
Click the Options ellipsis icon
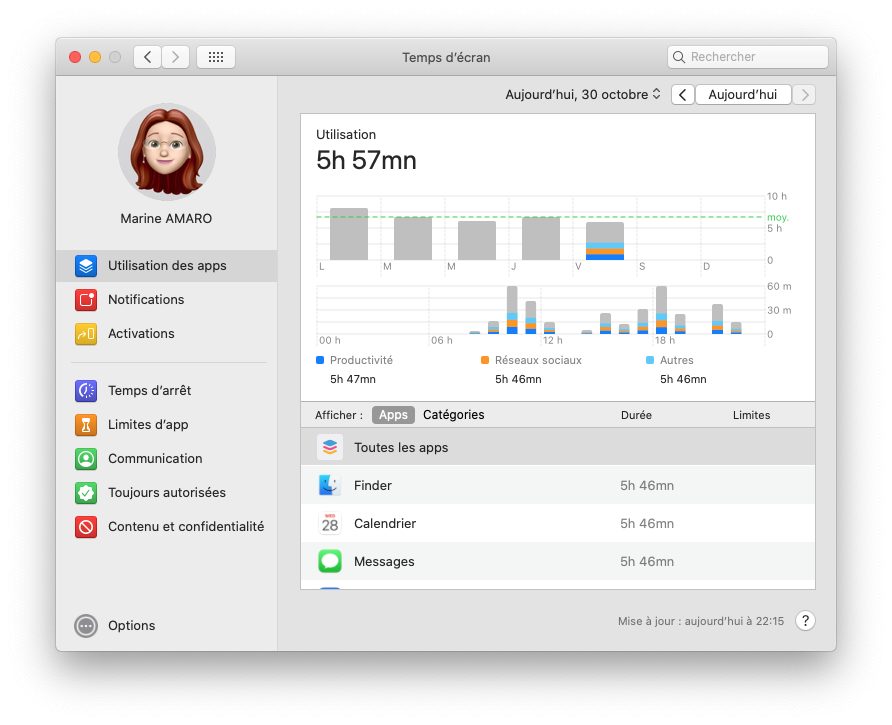(86, 626)
